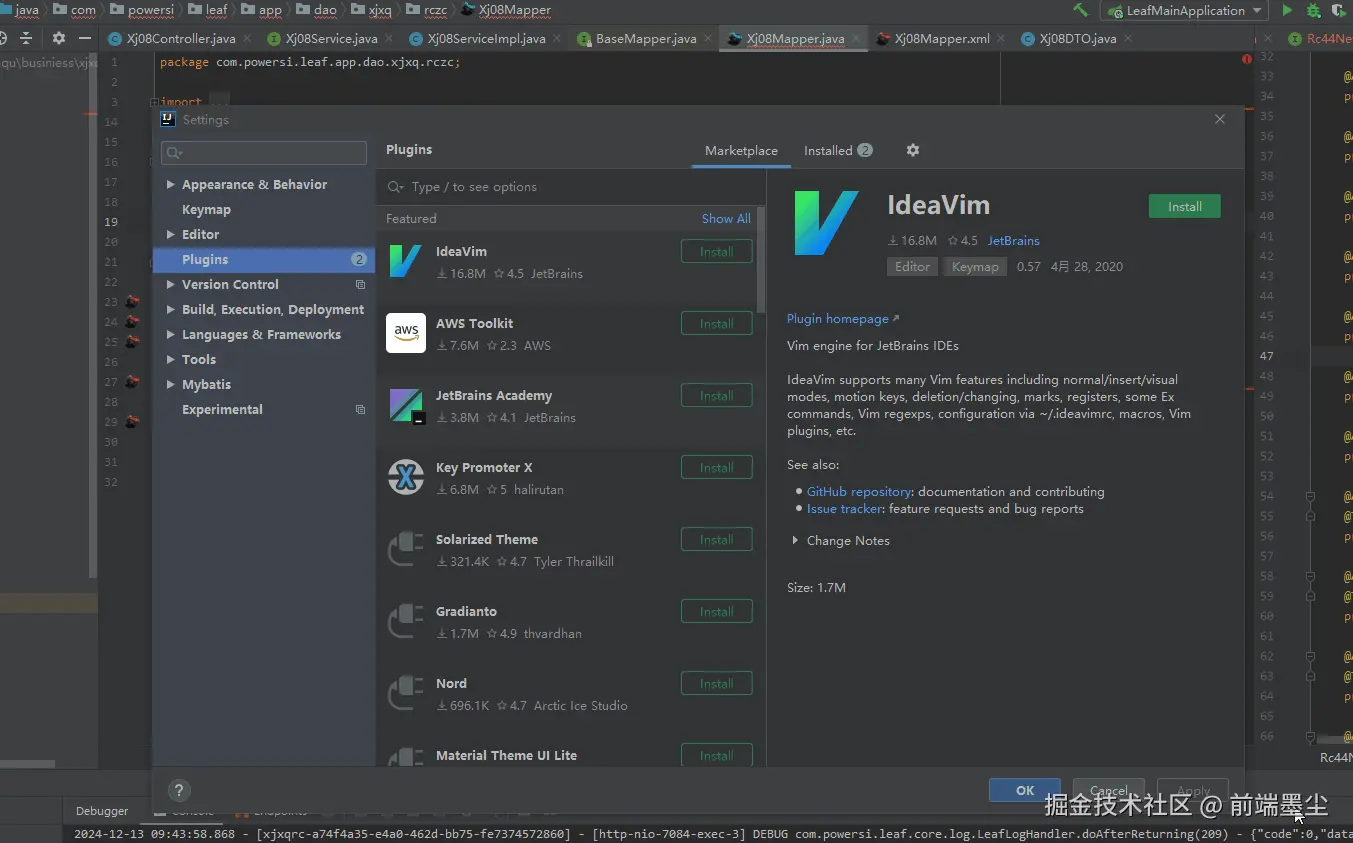Close the Xj08Mapper.xml editor tab
Image resolution: width=1353 pixels, height=843 pixels.
(x=1002, y=39)
